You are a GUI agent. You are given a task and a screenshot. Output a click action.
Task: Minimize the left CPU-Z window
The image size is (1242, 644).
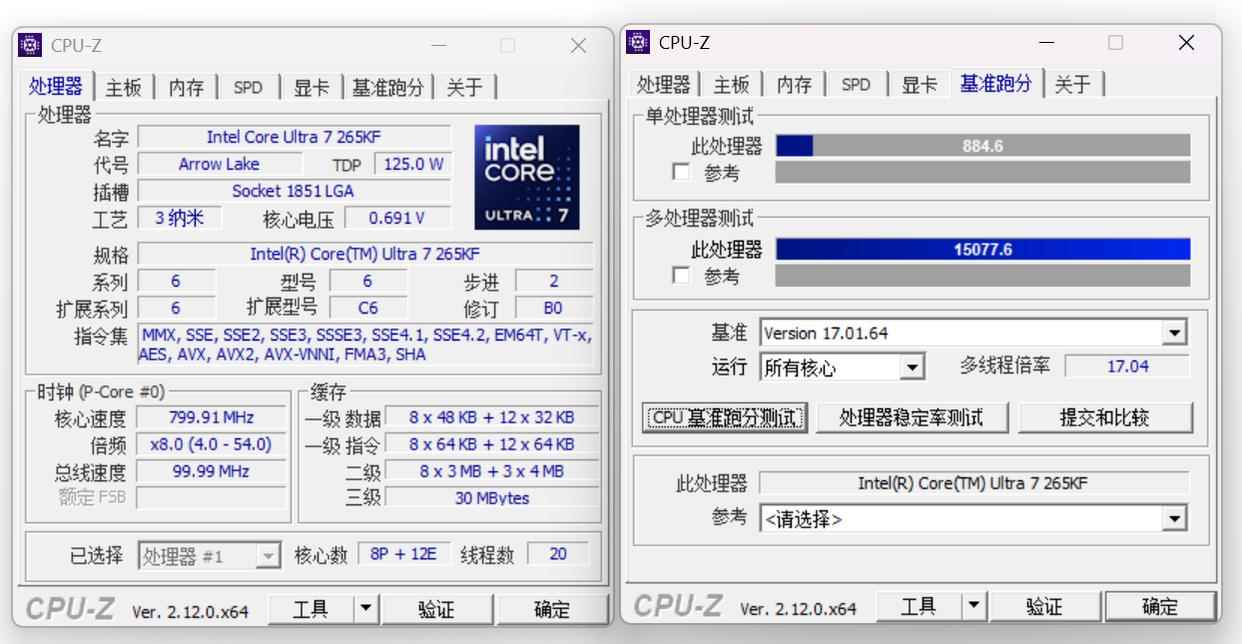[439, 46]
